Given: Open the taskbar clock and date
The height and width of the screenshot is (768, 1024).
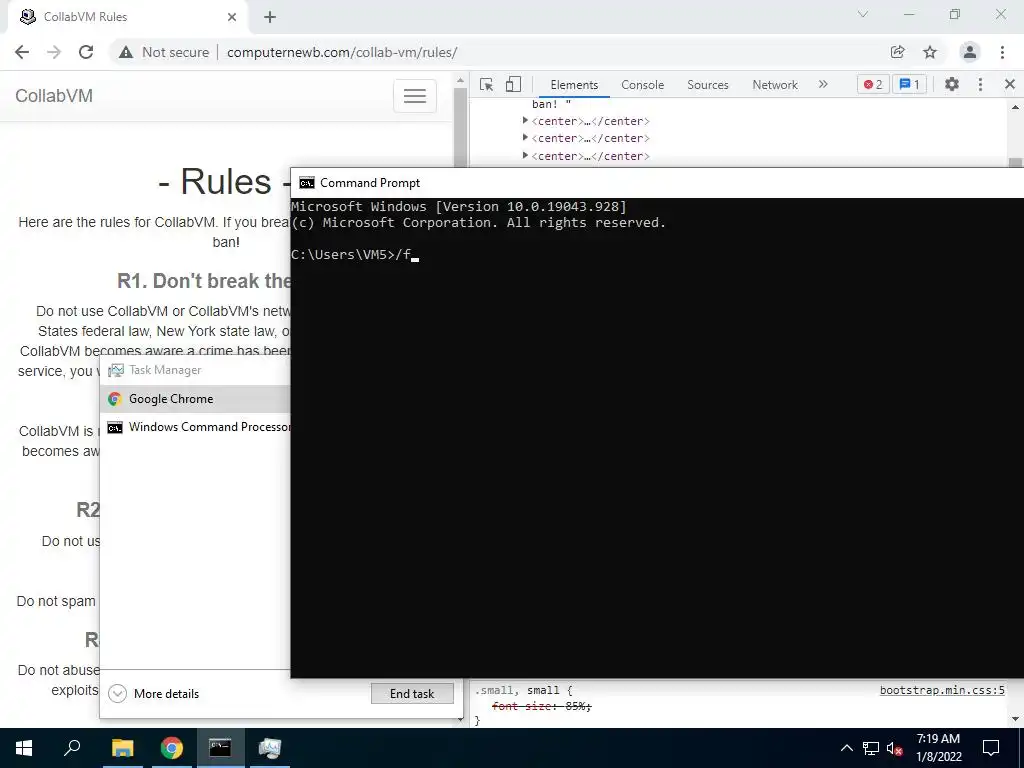Looking at the screenshot, I should pyautogui.click(x=938, y=748).
